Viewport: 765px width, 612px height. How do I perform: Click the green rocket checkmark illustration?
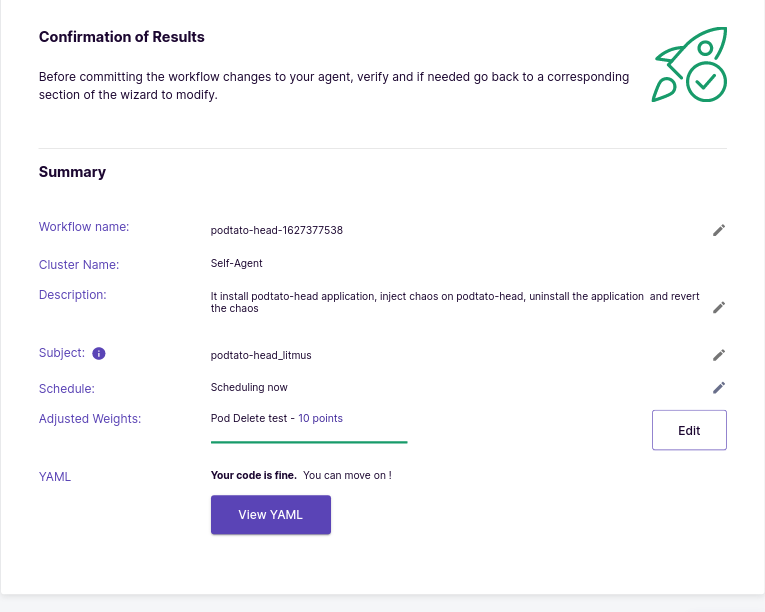(689, 64)
